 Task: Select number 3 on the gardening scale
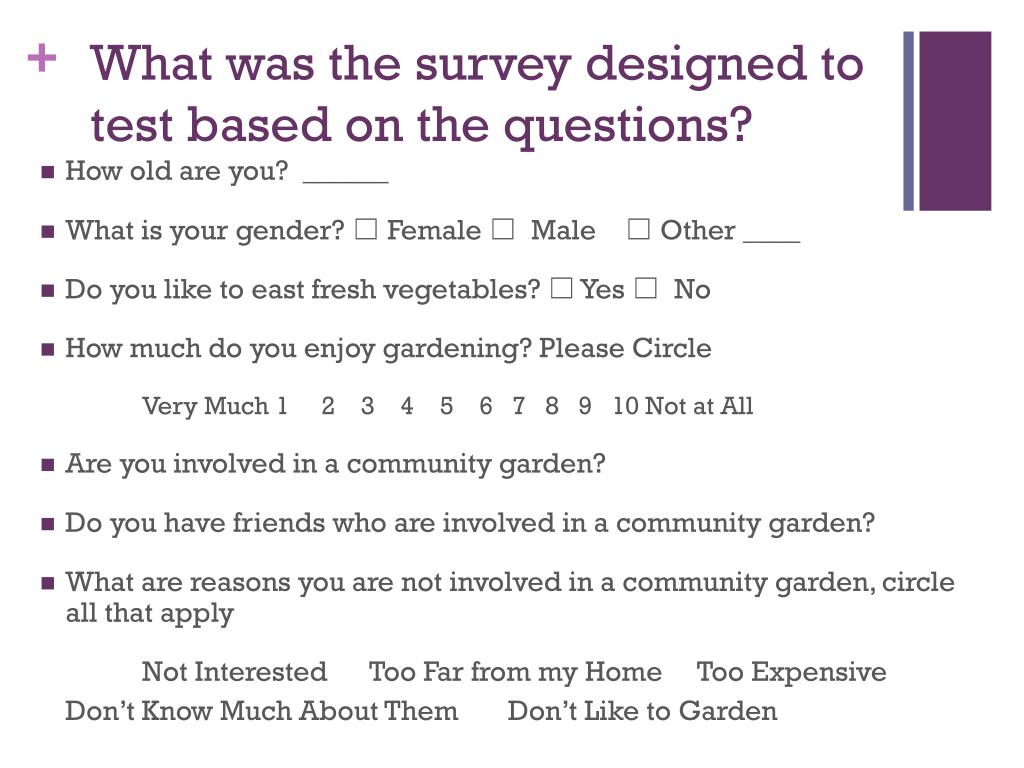tap(368, 406)
